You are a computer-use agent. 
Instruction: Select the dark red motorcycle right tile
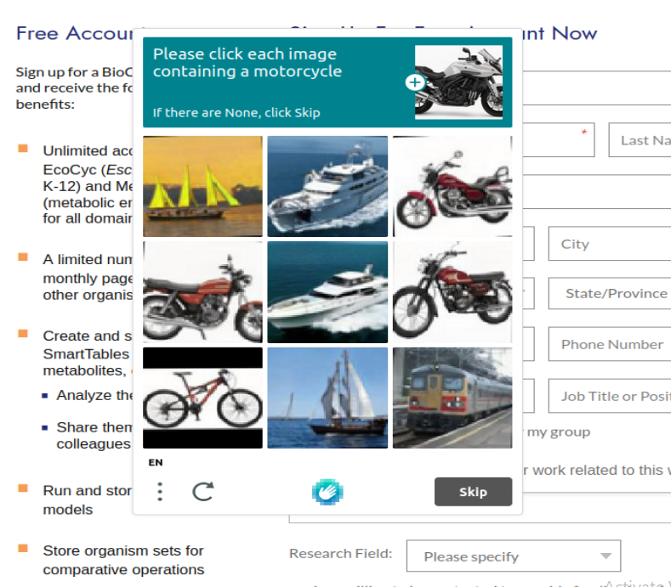point(452,292)
